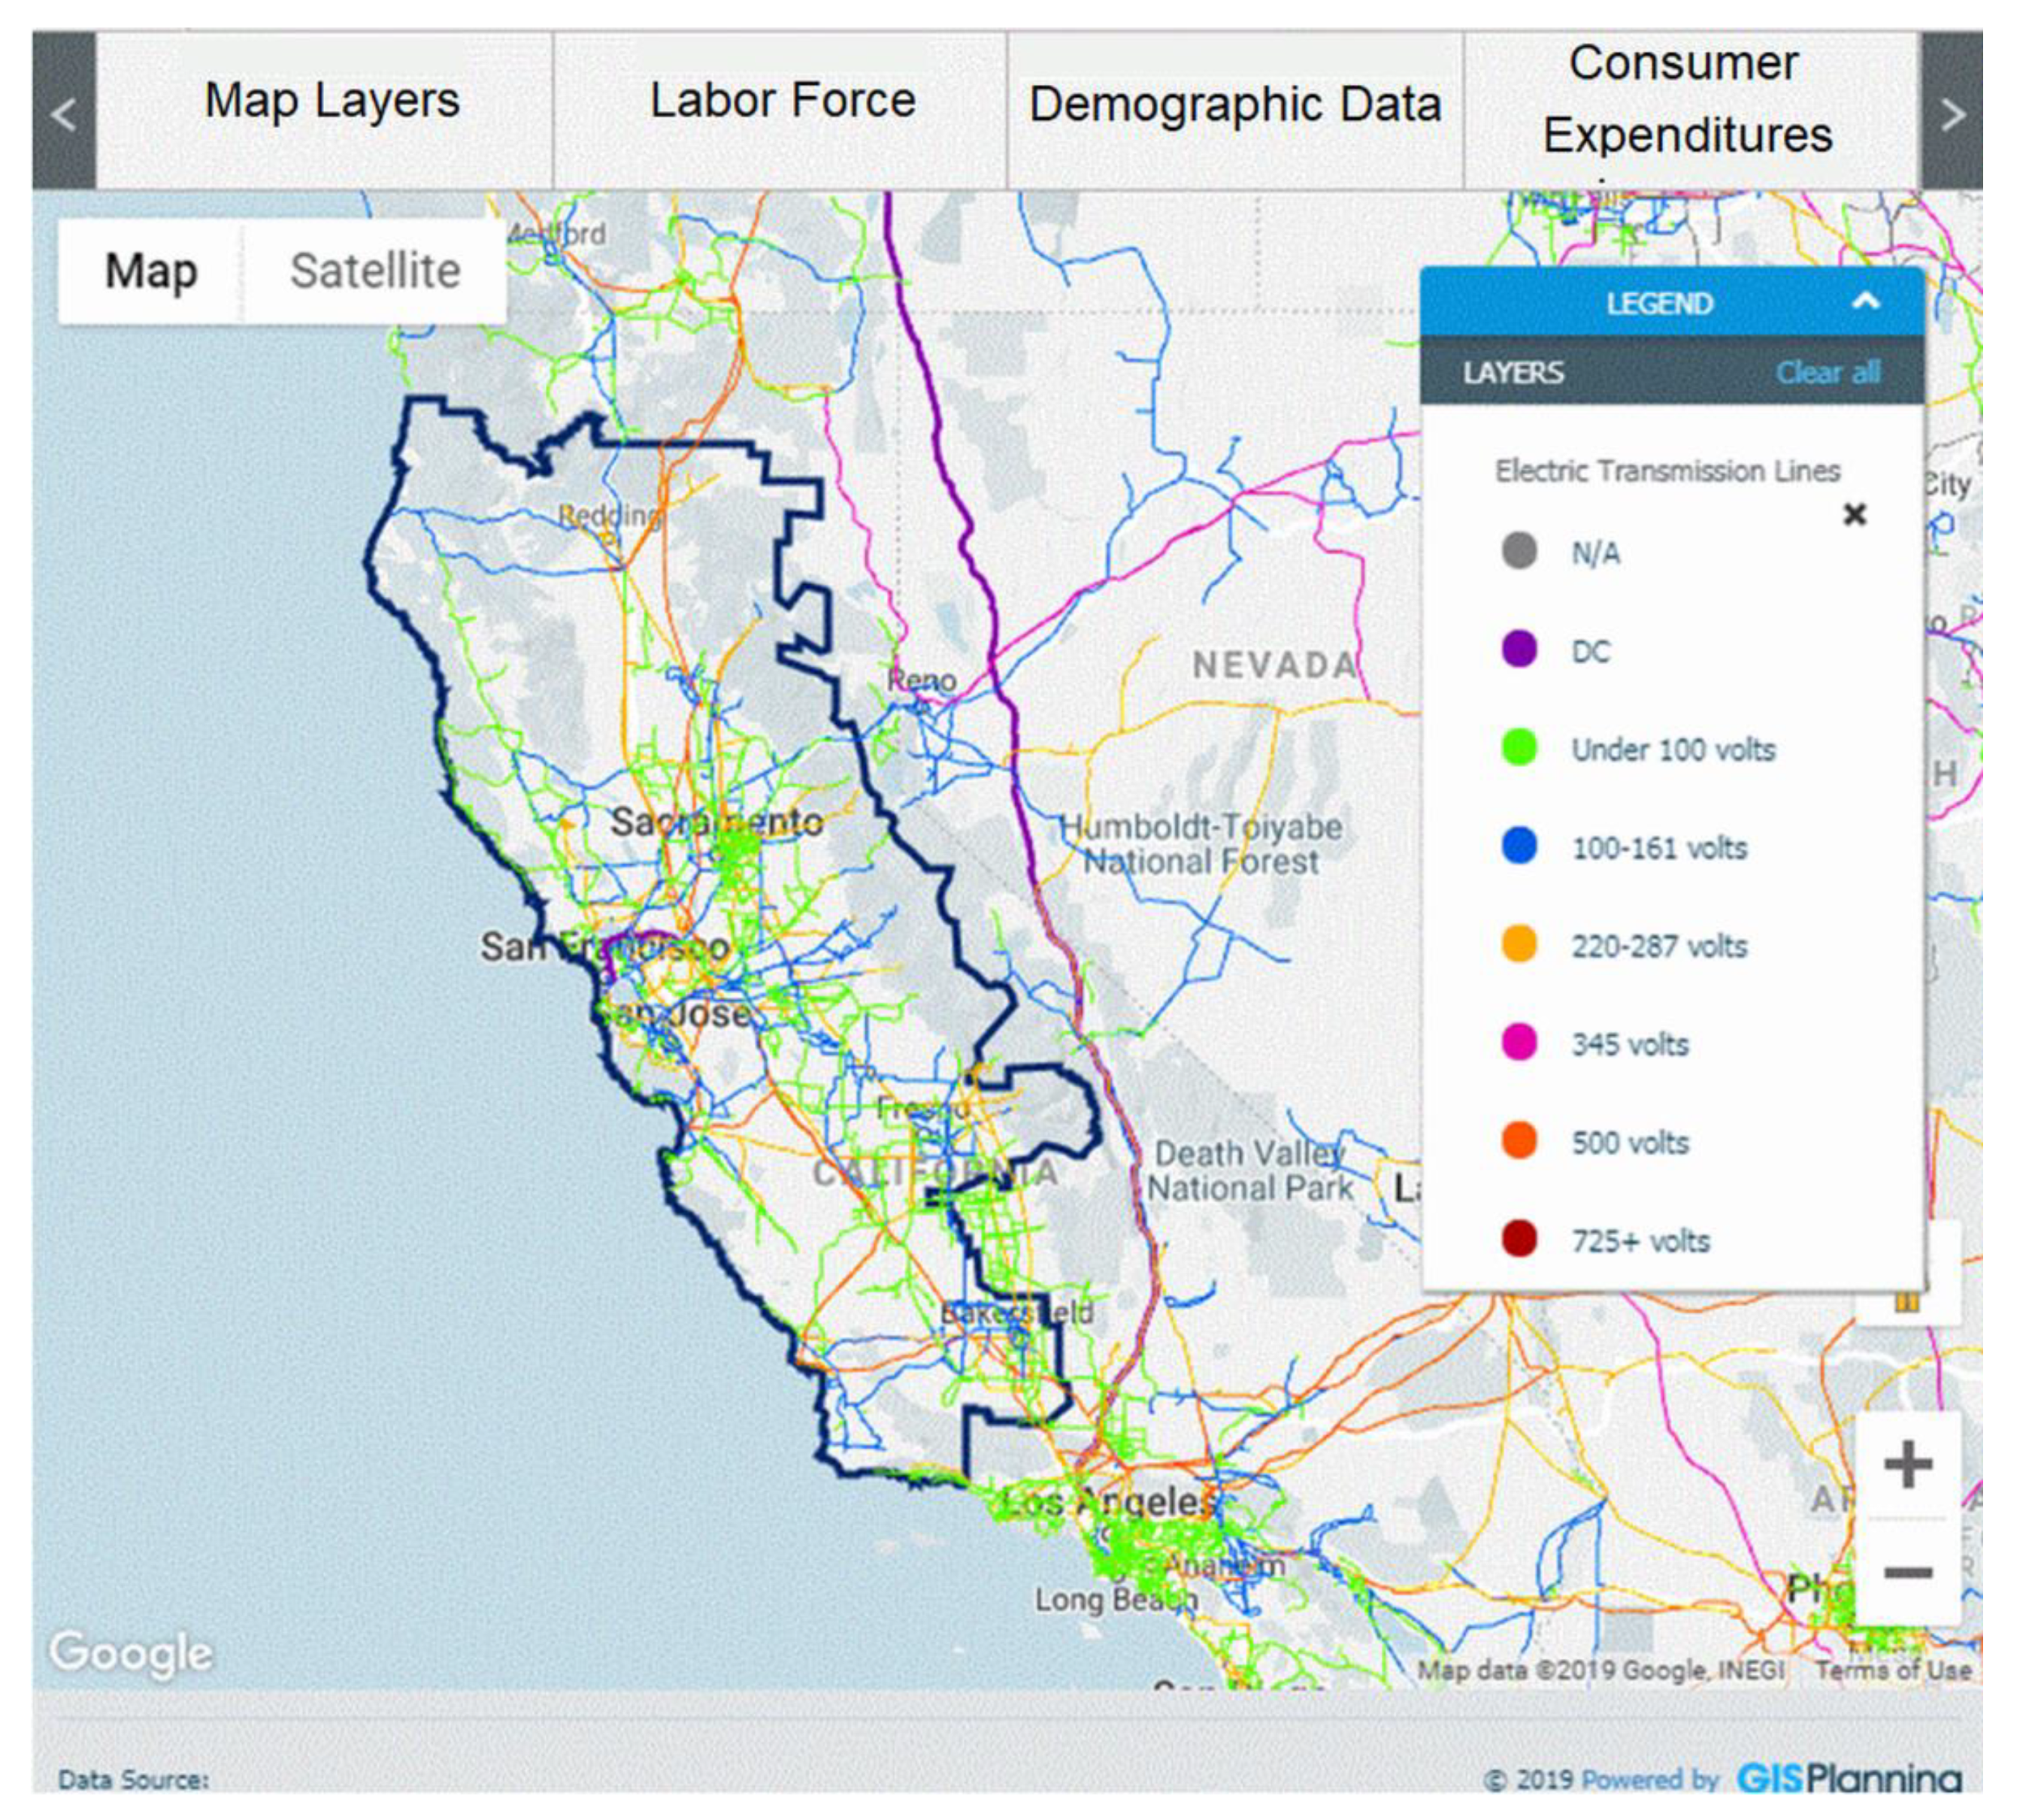Image resolution: width=2017 pixels, height=1820 pixels.
Task: Click the green Under 100 volts swatch
Action: point(1519,747)
